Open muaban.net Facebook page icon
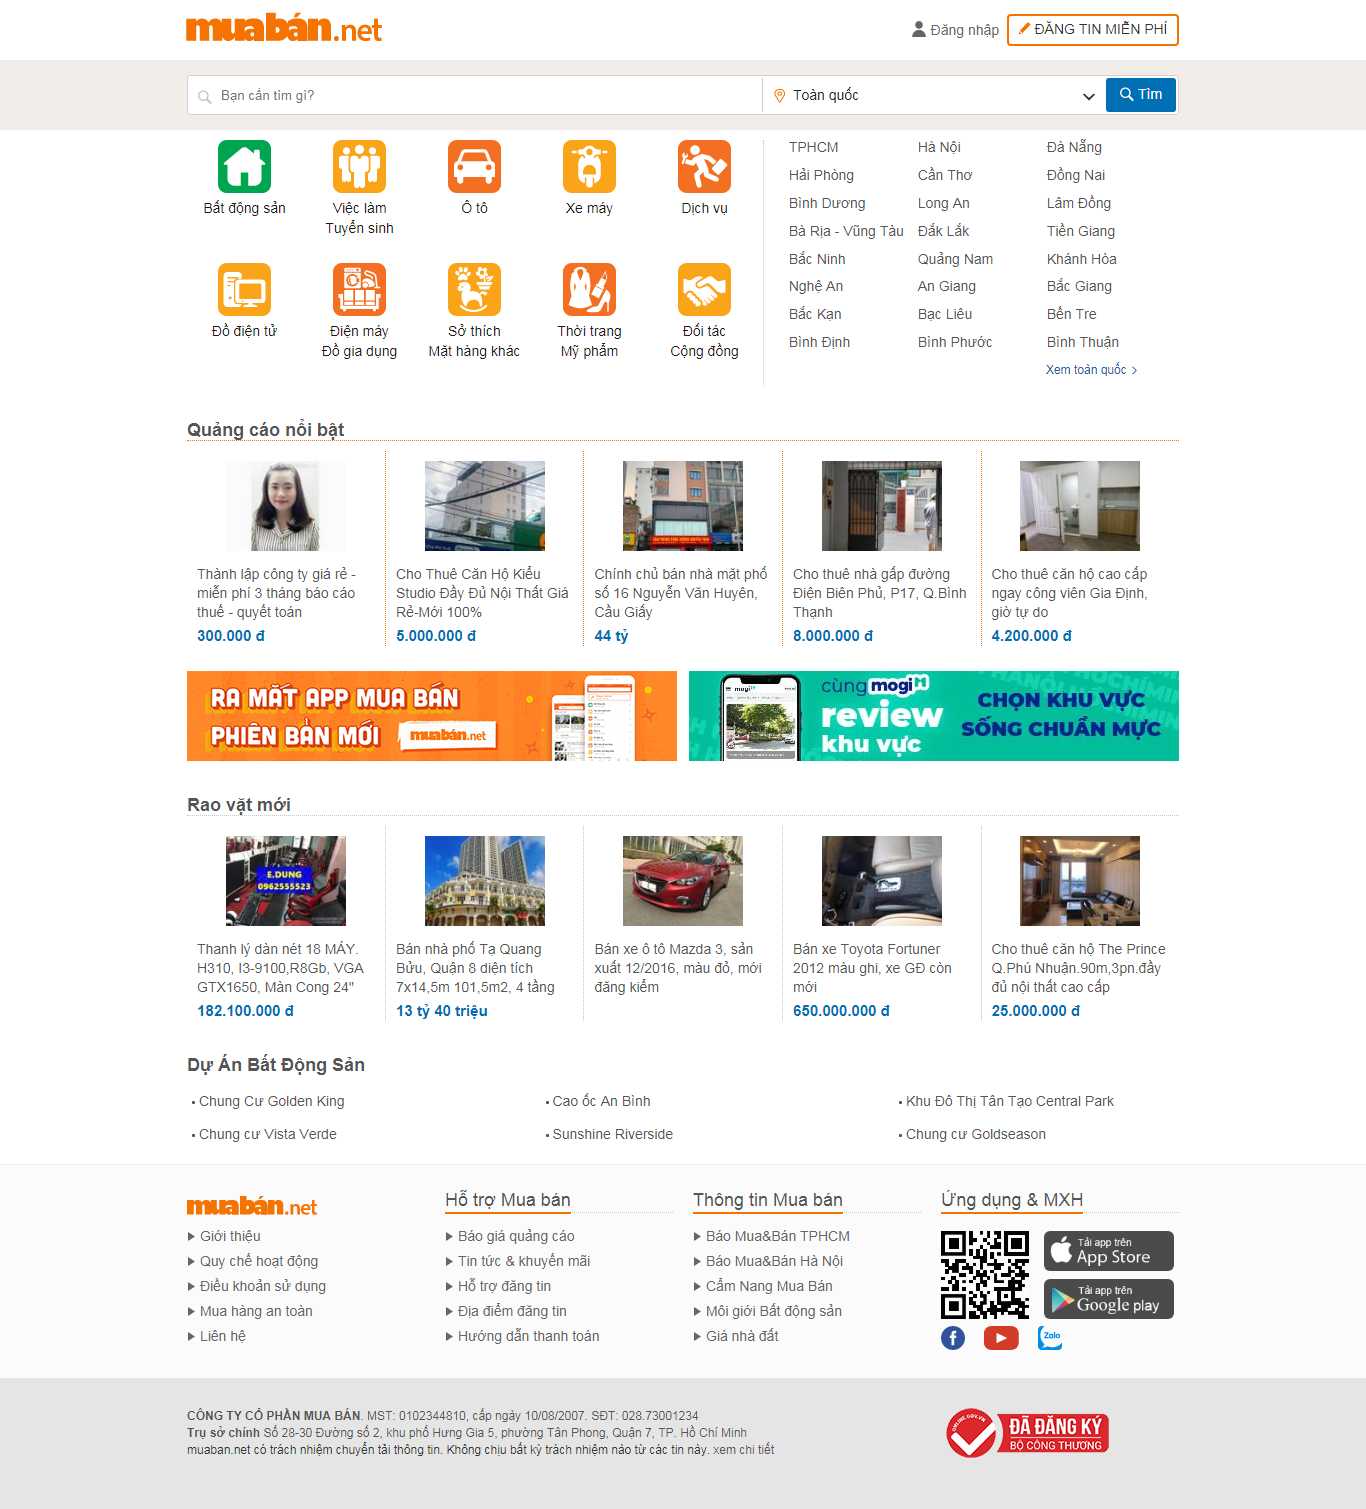The width and height of the screenshot is (1366, 1509). pyautogui.click(x=952, y=1337)
